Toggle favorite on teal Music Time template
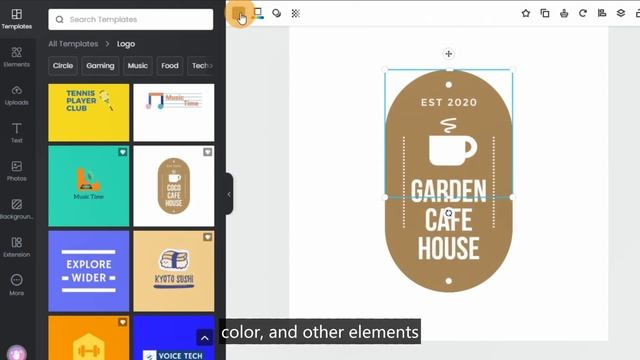The width and height of the screenshot is (640, 360). [x=122, y=152]
